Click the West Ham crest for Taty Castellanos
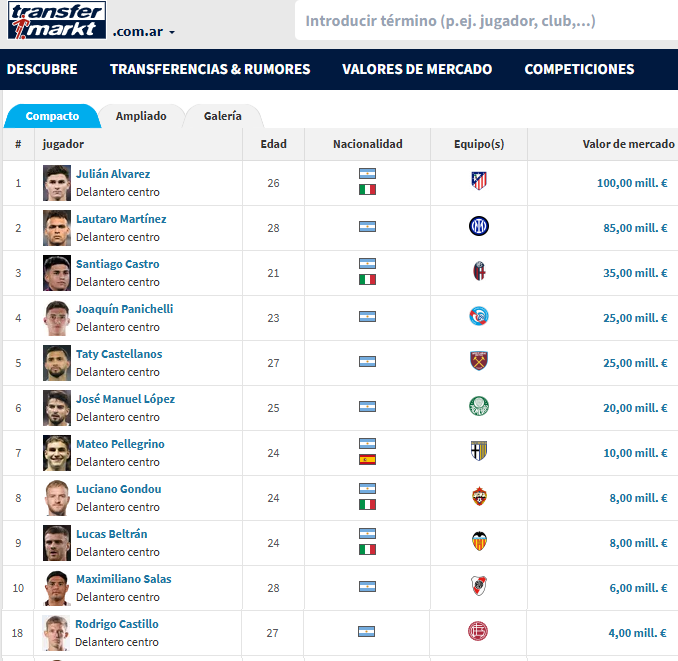The height and width of the screenshot is (661, 678). (x=479, y=361)
